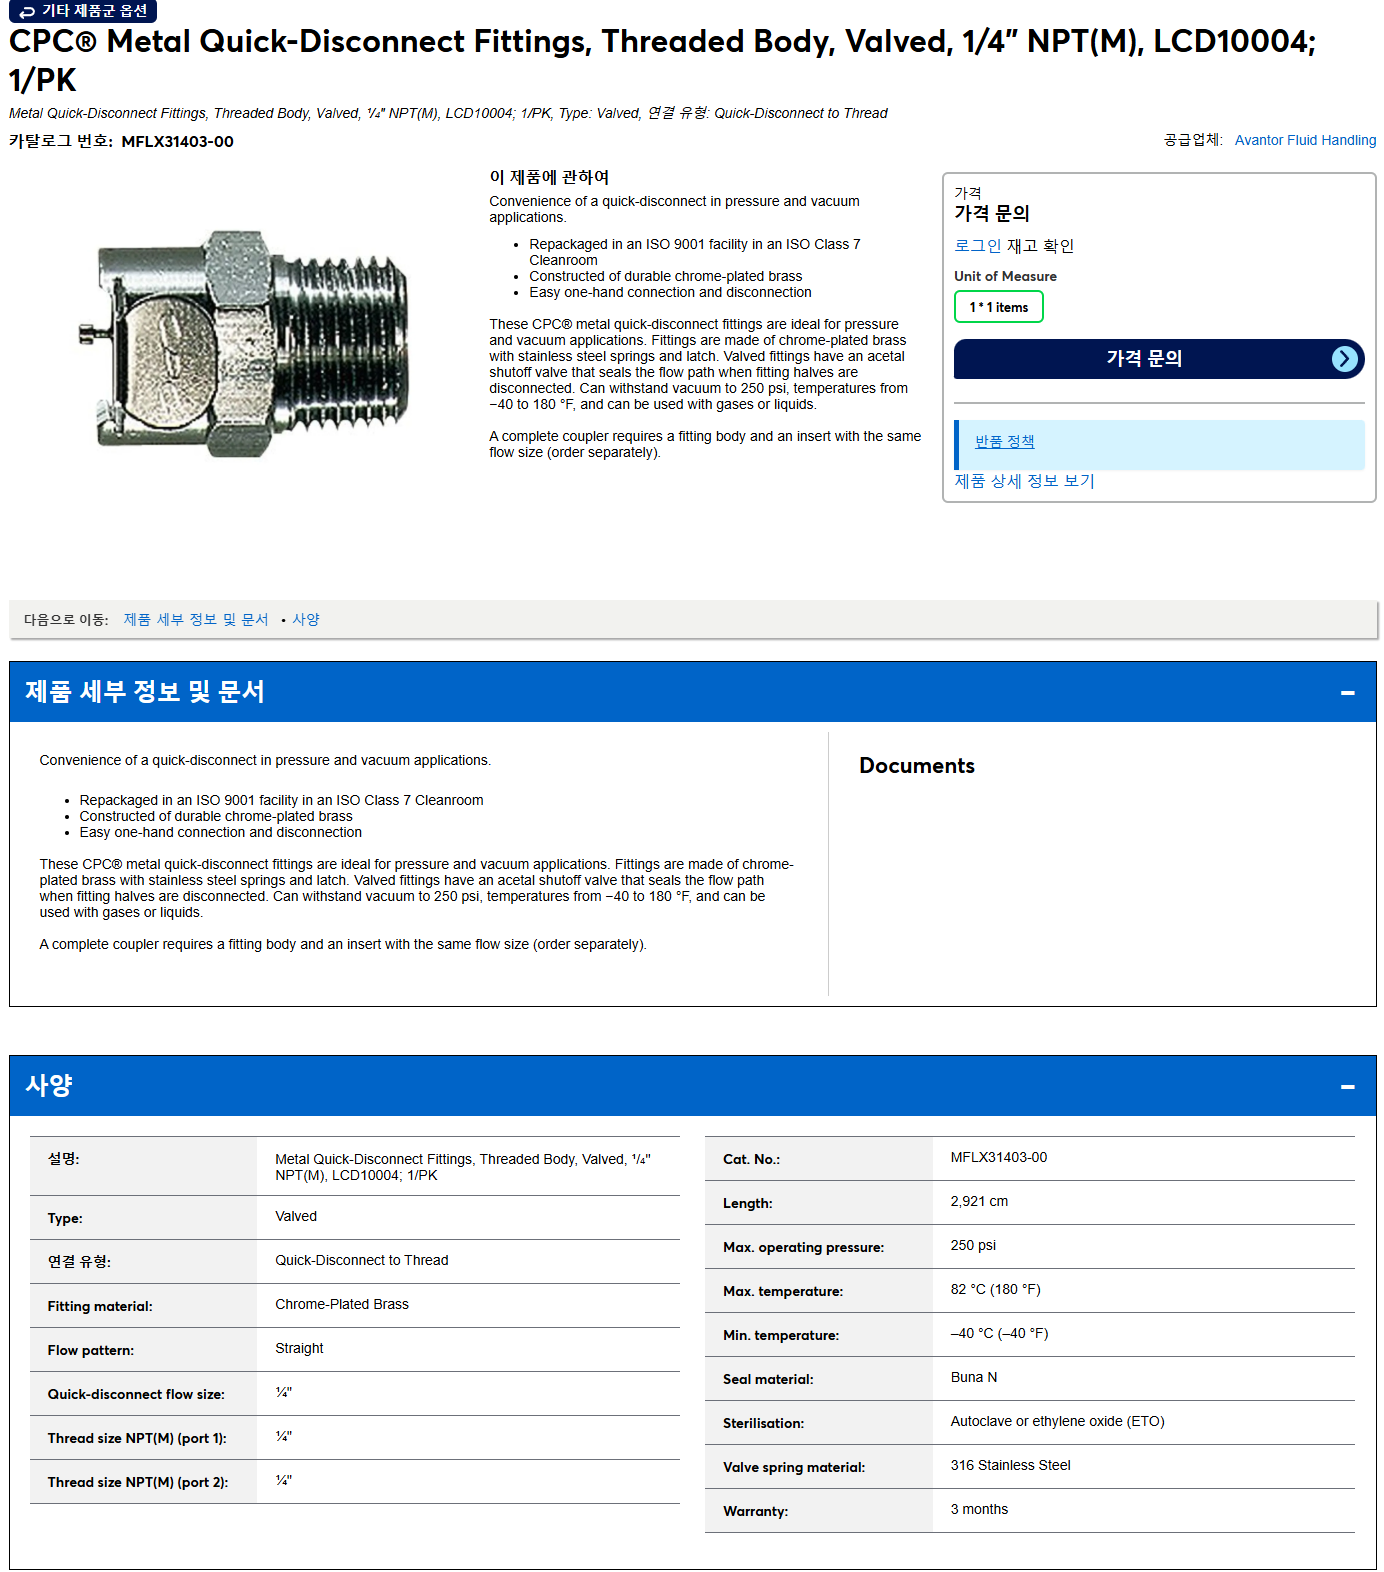Click the return arrow icon beside 기타 제품군 옵션
1384x1572 pixels.
click(x=27, y=12)
